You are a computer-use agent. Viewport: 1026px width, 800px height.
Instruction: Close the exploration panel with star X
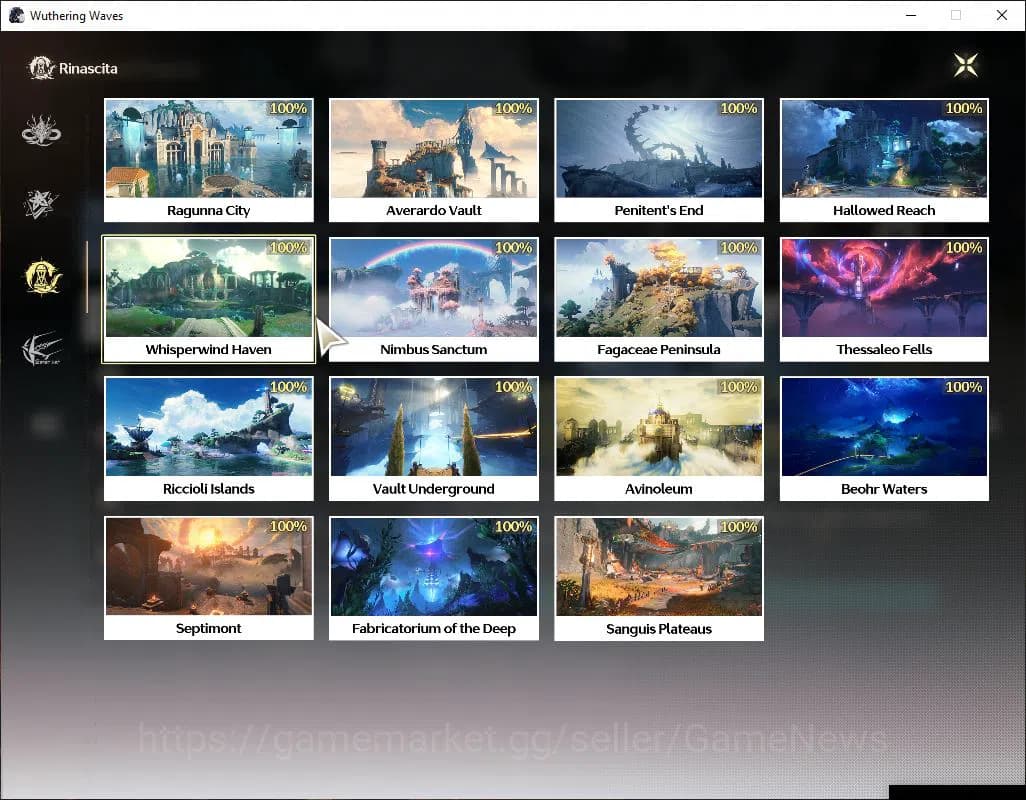click(966, 65)
